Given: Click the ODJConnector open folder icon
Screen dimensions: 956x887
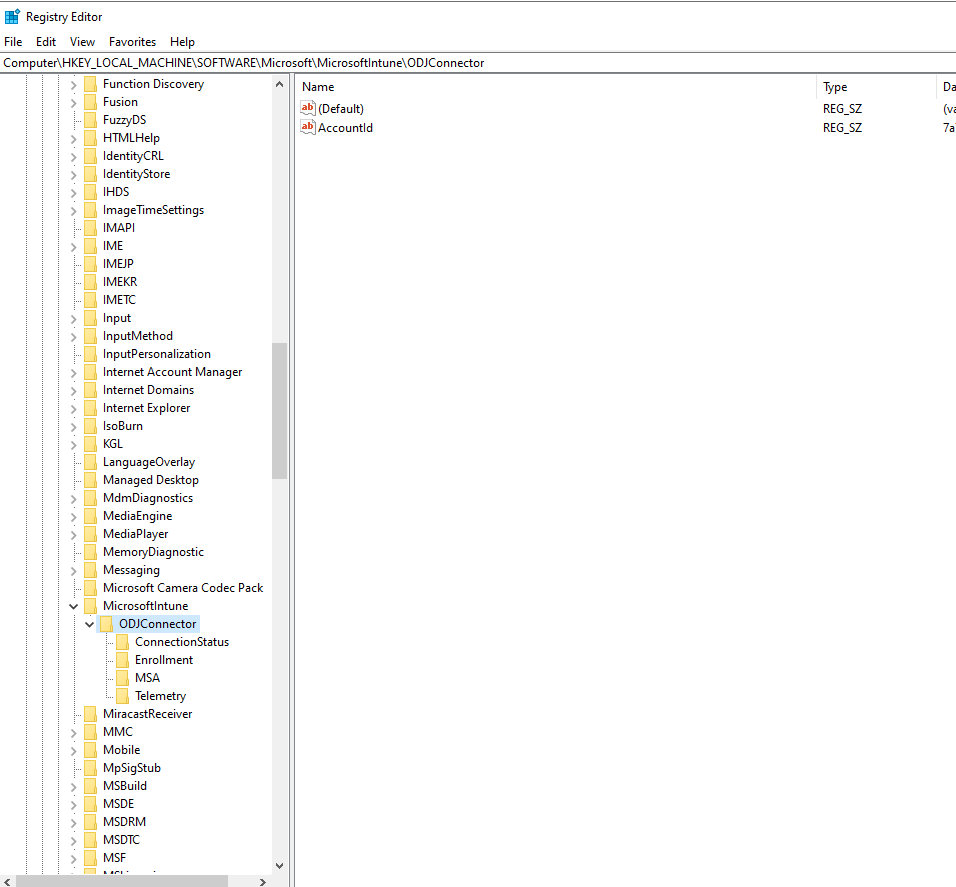Looking at the screenshot, I should click(106, 624).
